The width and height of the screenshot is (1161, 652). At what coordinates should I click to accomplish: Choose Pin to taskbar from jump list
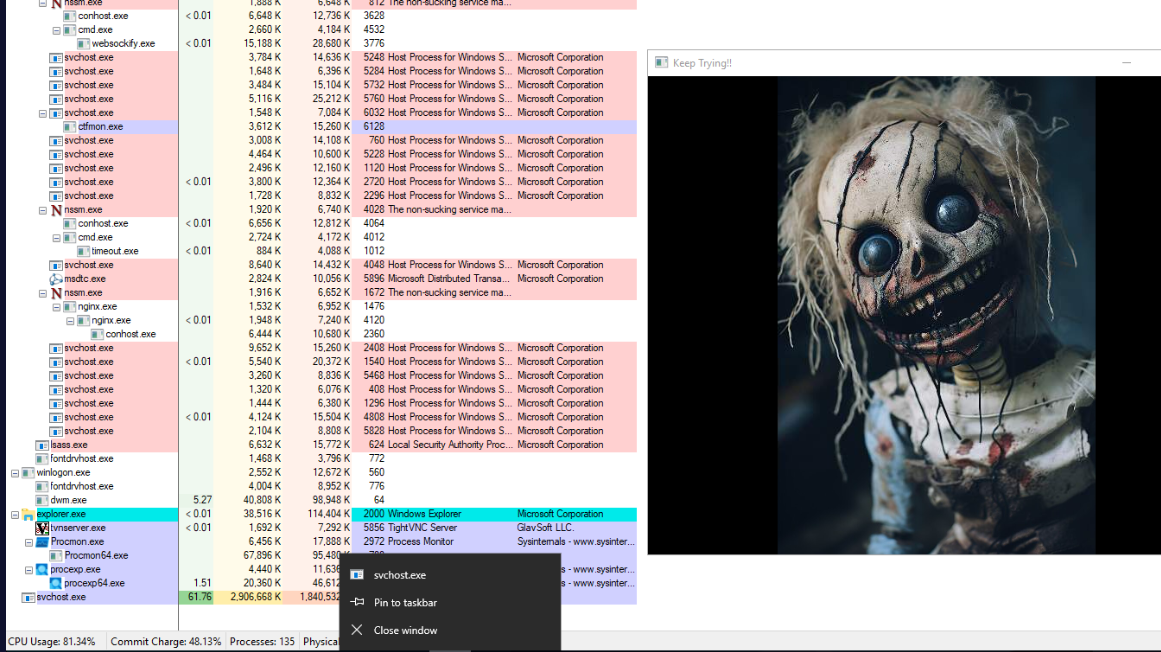[x=405, y=603]
